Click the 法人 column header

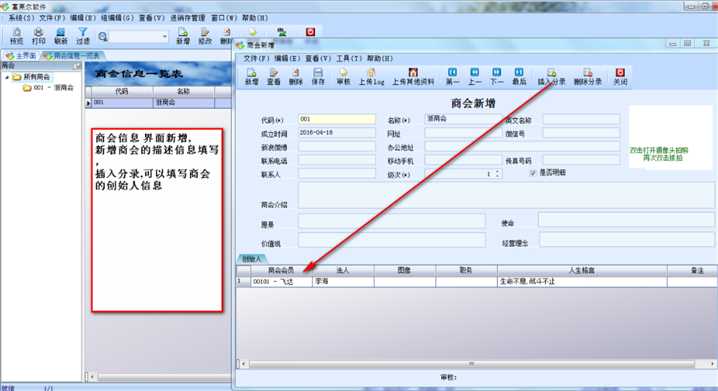[x=343, y=271]
